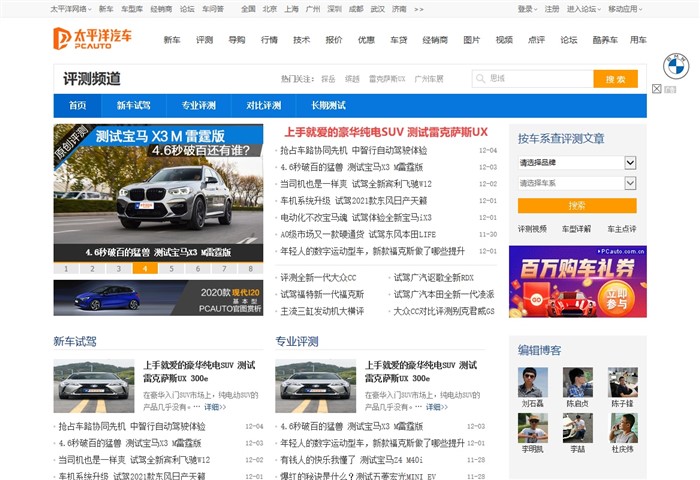Image resolution: width=700 pixels, height=480 pixels.
Task: Open 新车试驾 section heading
Action: coord(75,342)
